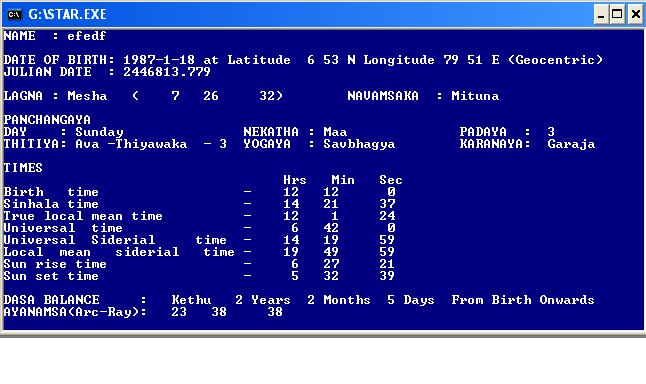Click the Sinhala time seconds value 37

click(387, 204)
